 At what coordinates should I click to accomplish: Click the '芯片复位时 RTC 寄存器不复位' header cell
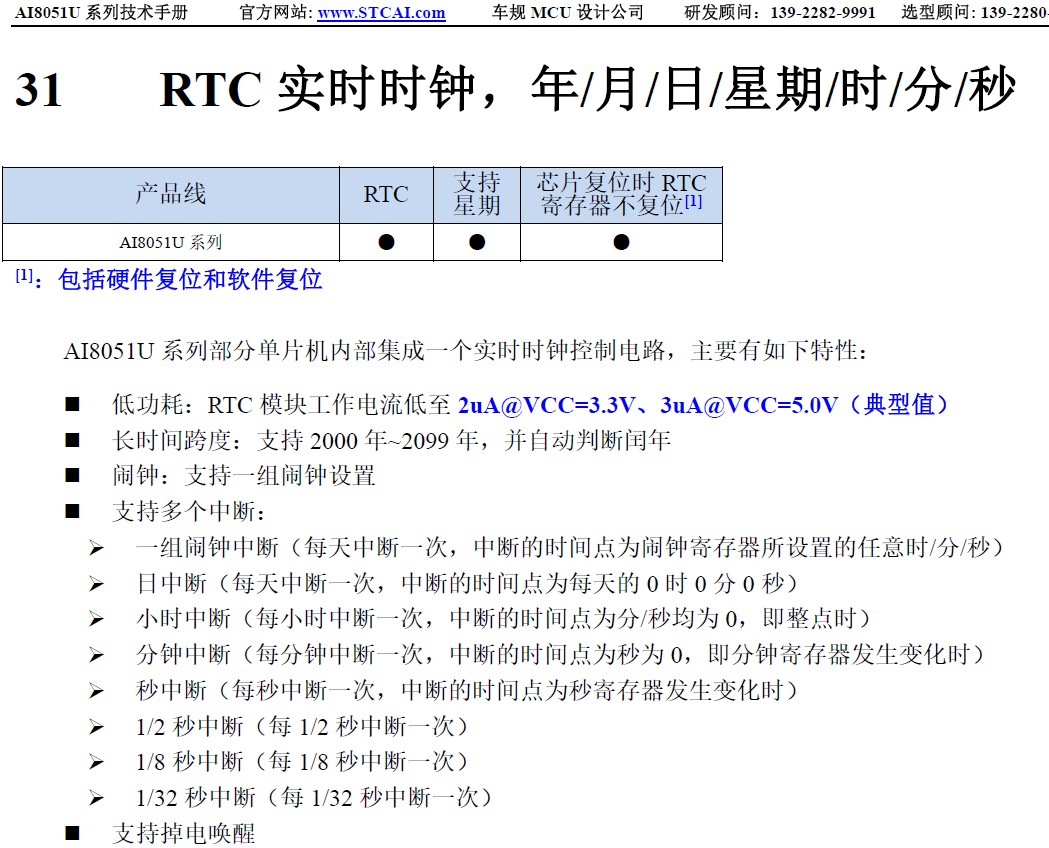point(622,195)
